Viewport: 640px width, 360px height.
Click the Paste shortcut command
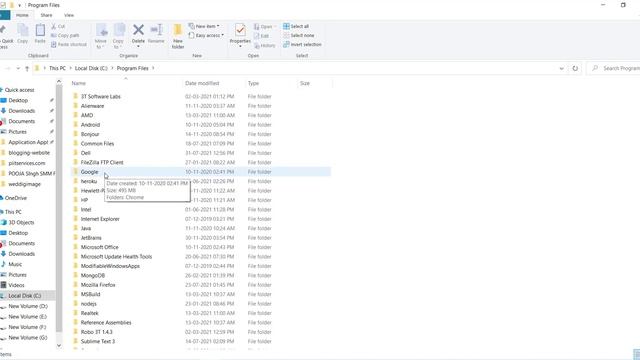pos(69,44)
